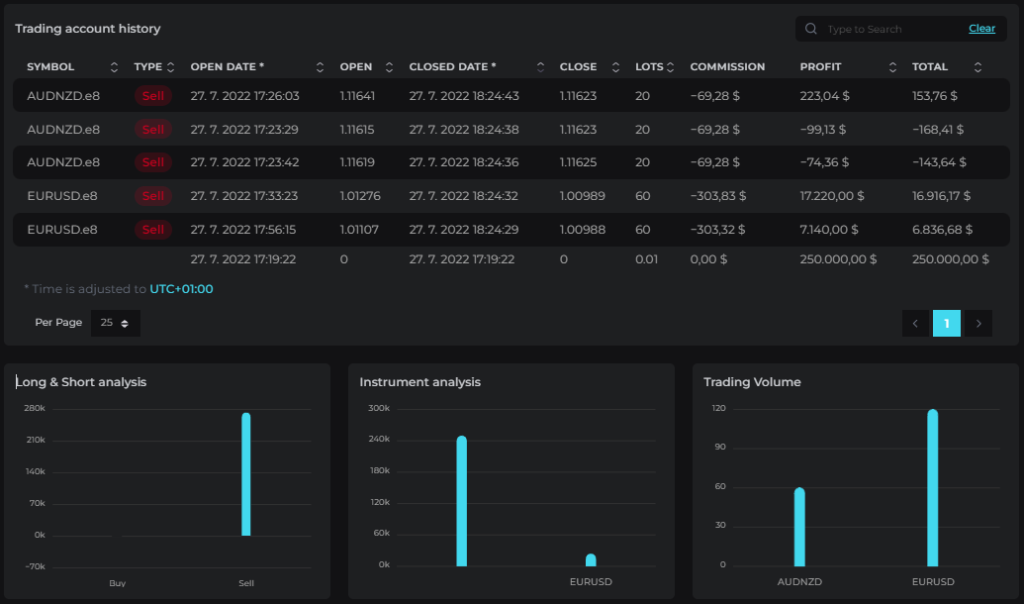Sort by Open Date column arrows
This screenshot has width=1024, height=604.
319,67
